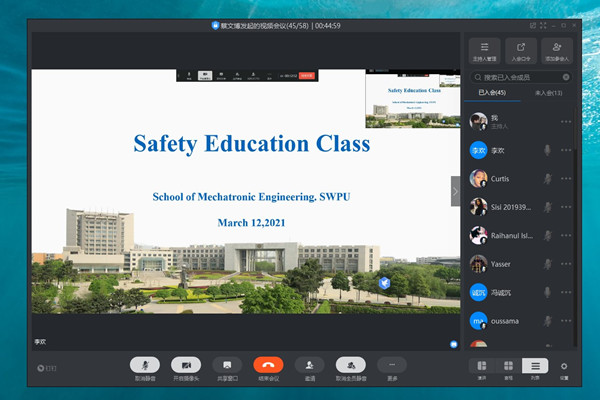Open host management panel button

[485, 50]
